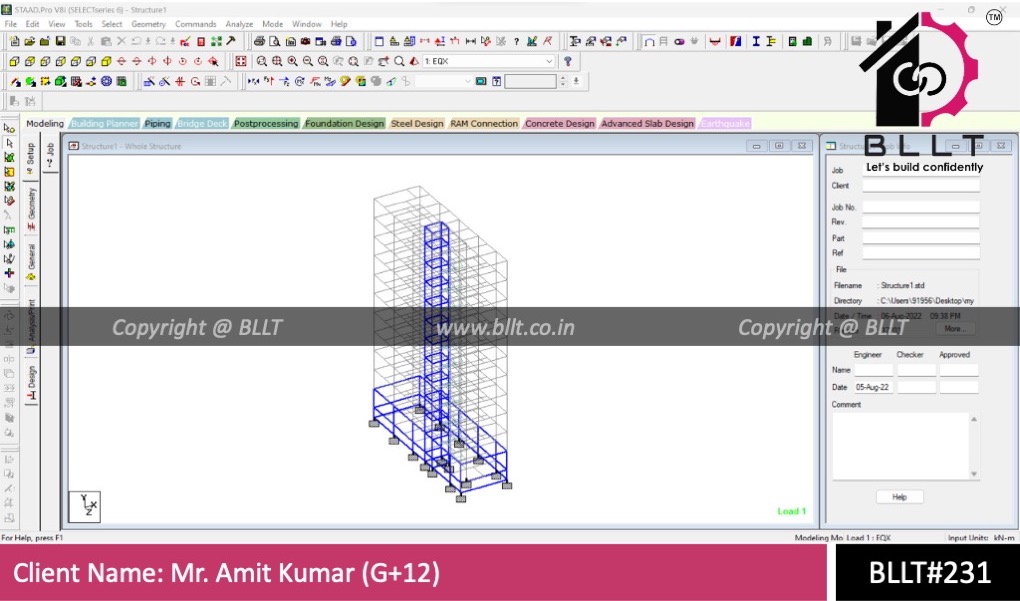Click the Engineer Date field showing 05-Aug-22
1020x601 pixels.
[x=873, y=387]
